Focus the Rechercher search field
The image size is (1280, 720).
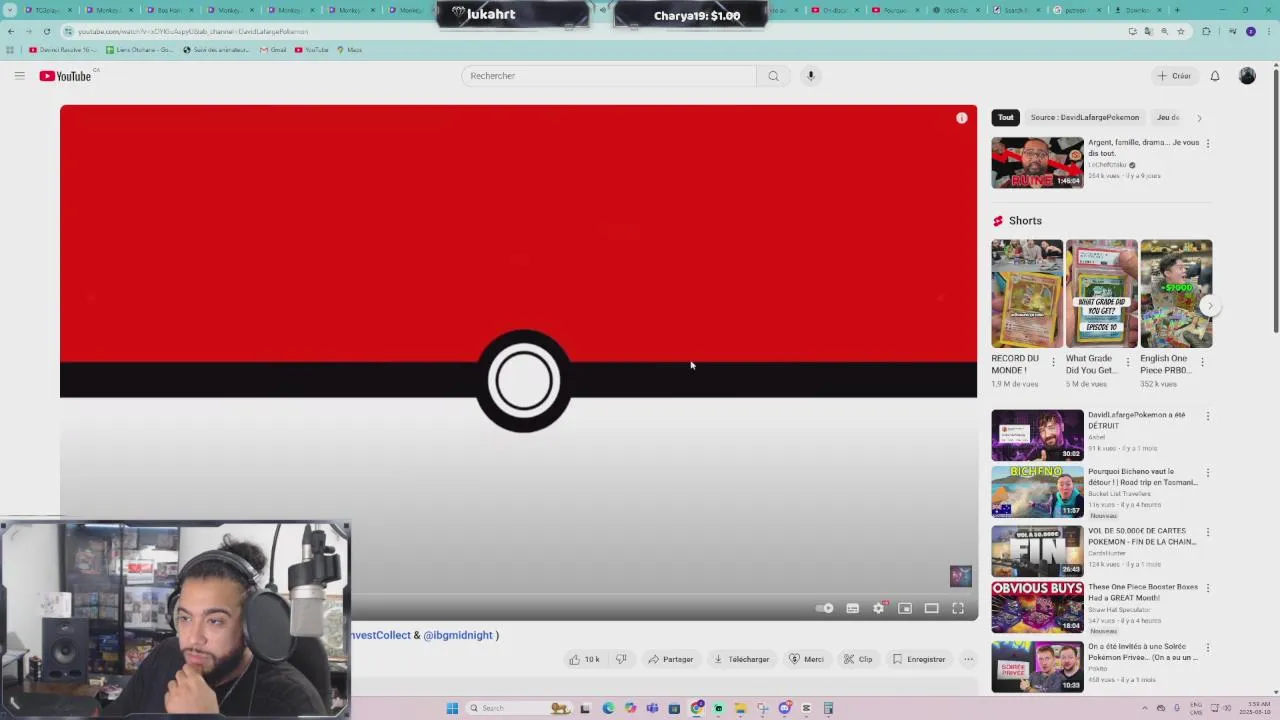[608, 76]
